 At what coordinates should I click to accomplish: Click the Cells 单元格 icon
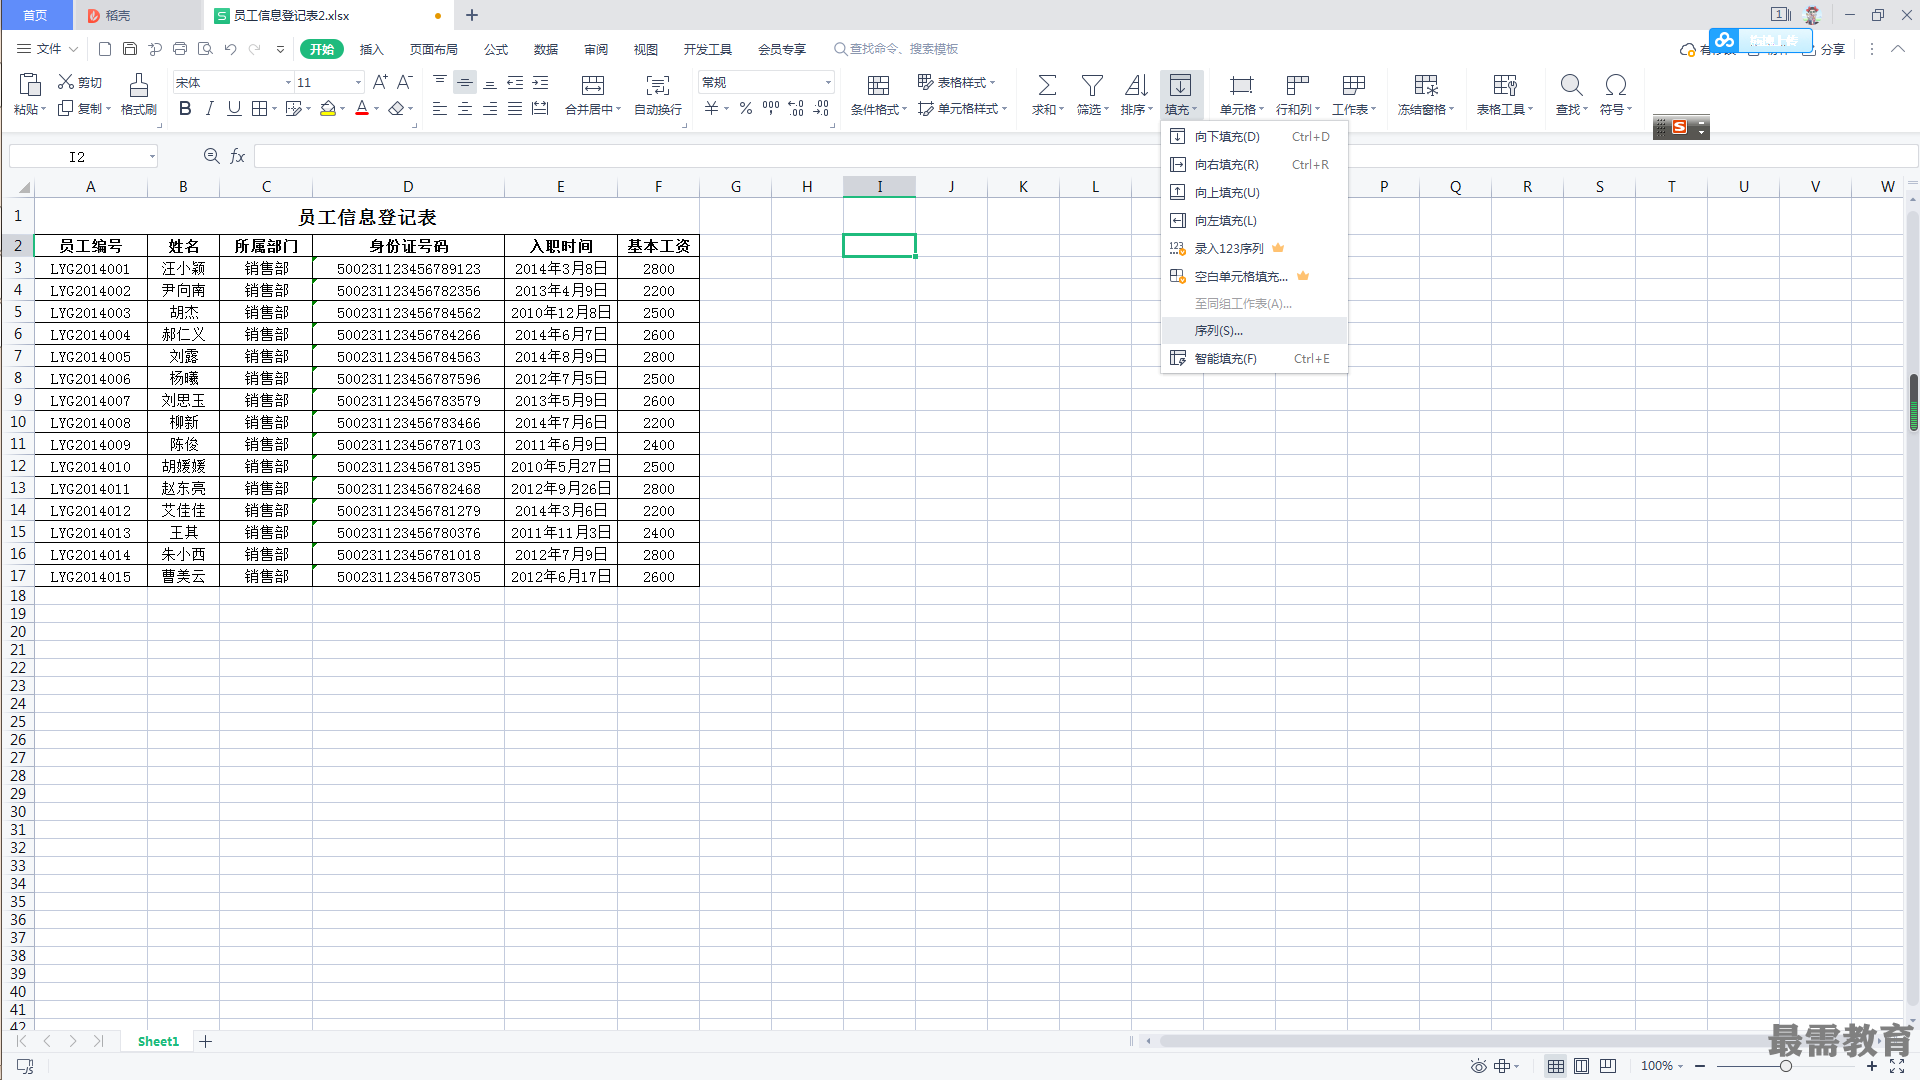tap(1242, 85)
